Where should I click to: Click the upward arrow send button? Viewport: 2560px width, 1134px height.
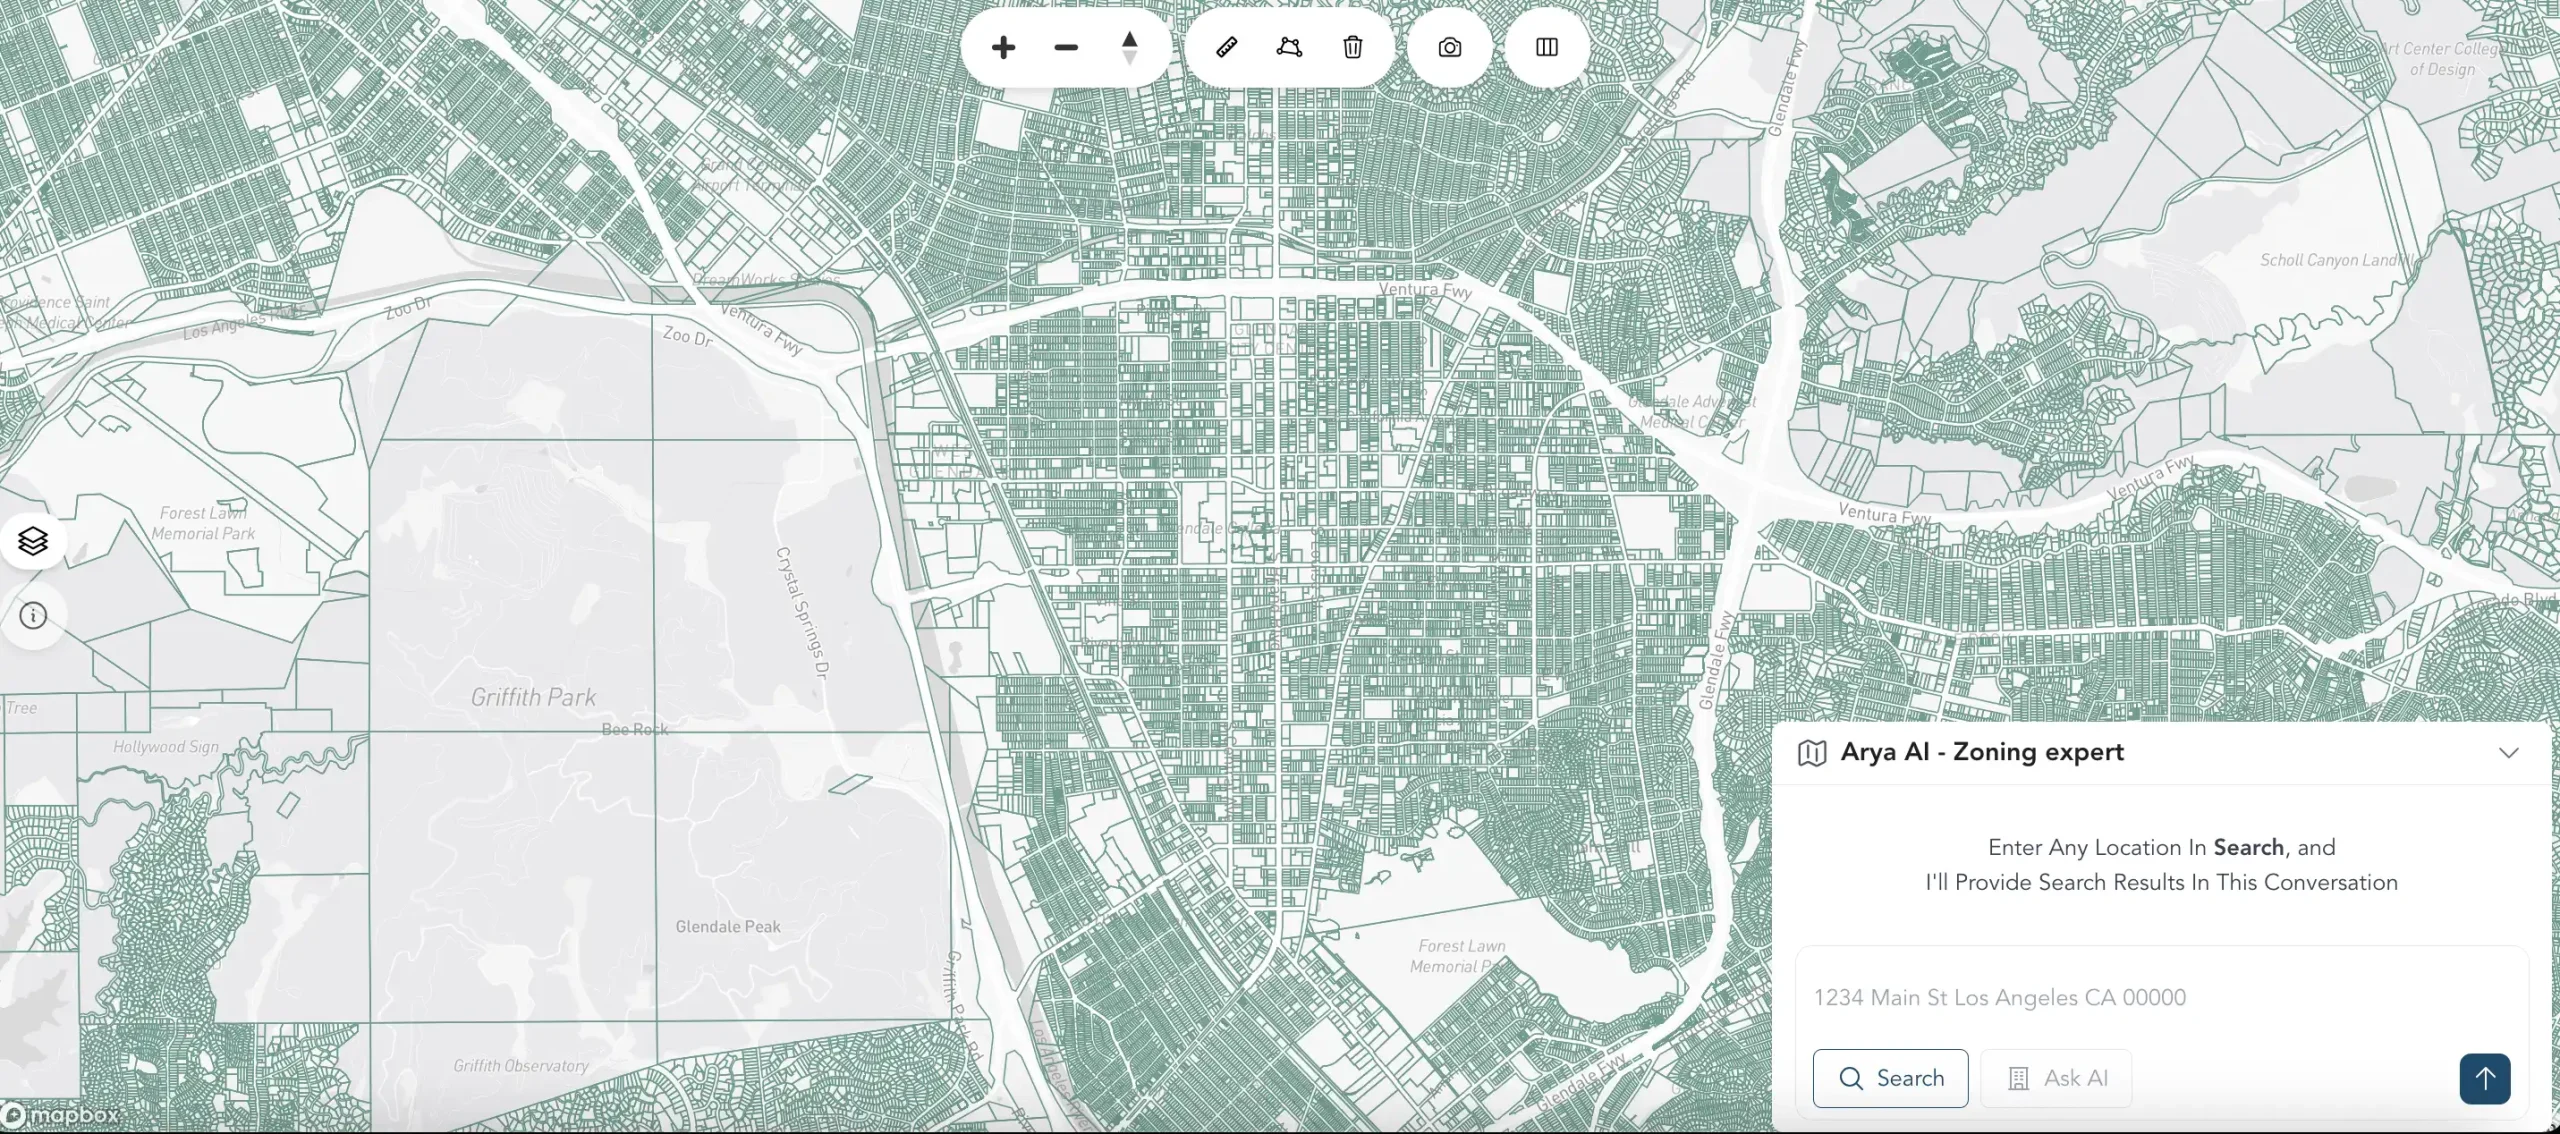2484,1079
